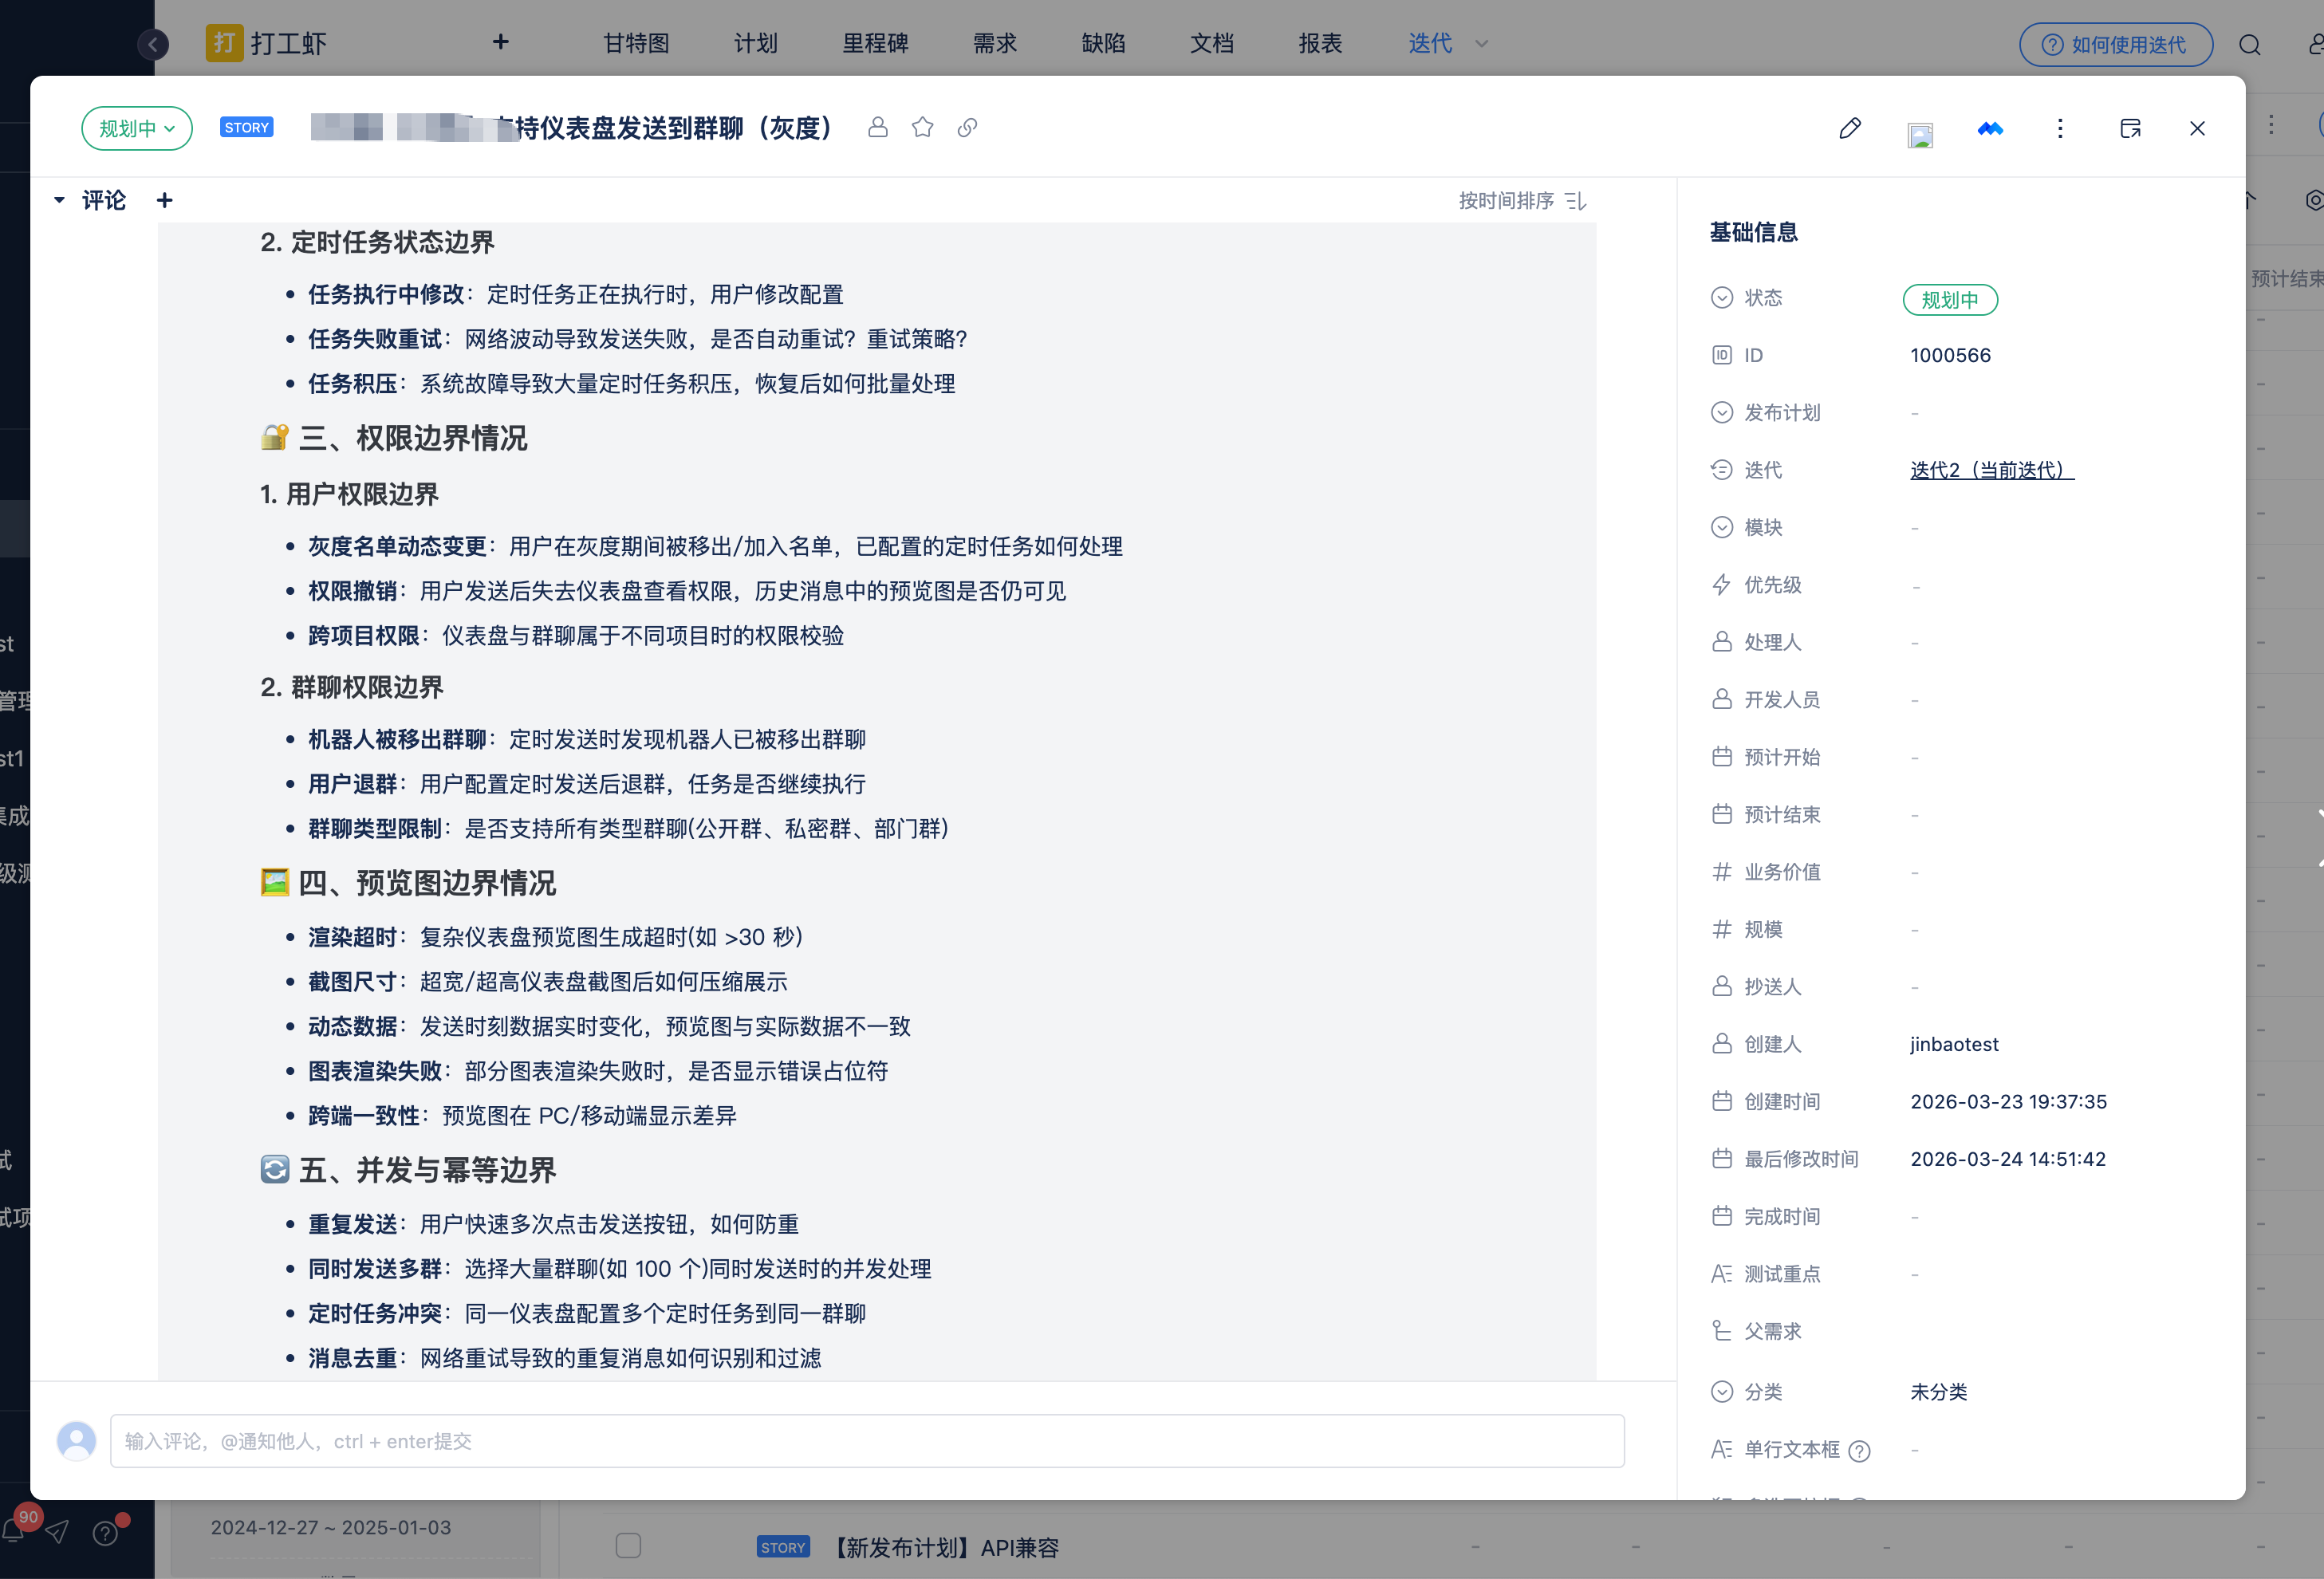The height and width of the screenshot is (1579, 2324).
Task: Click the 规划中 status badge in 基础信息
Action: tap(1949, 300)
